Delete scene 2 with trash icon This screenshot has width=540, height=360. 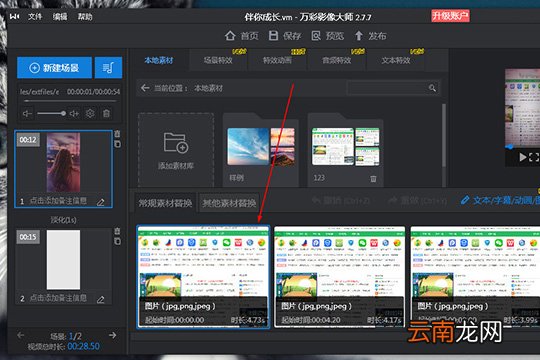pos(117,231)
